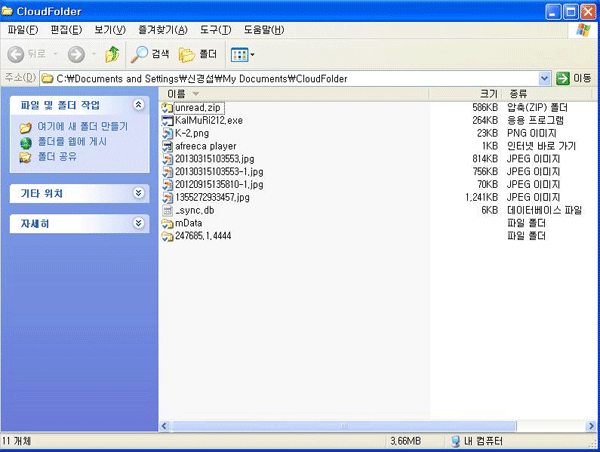Select the KalMuRi212.exe icon
The width and height of the screenshot is (600, 452).
(x=167, y=121)
